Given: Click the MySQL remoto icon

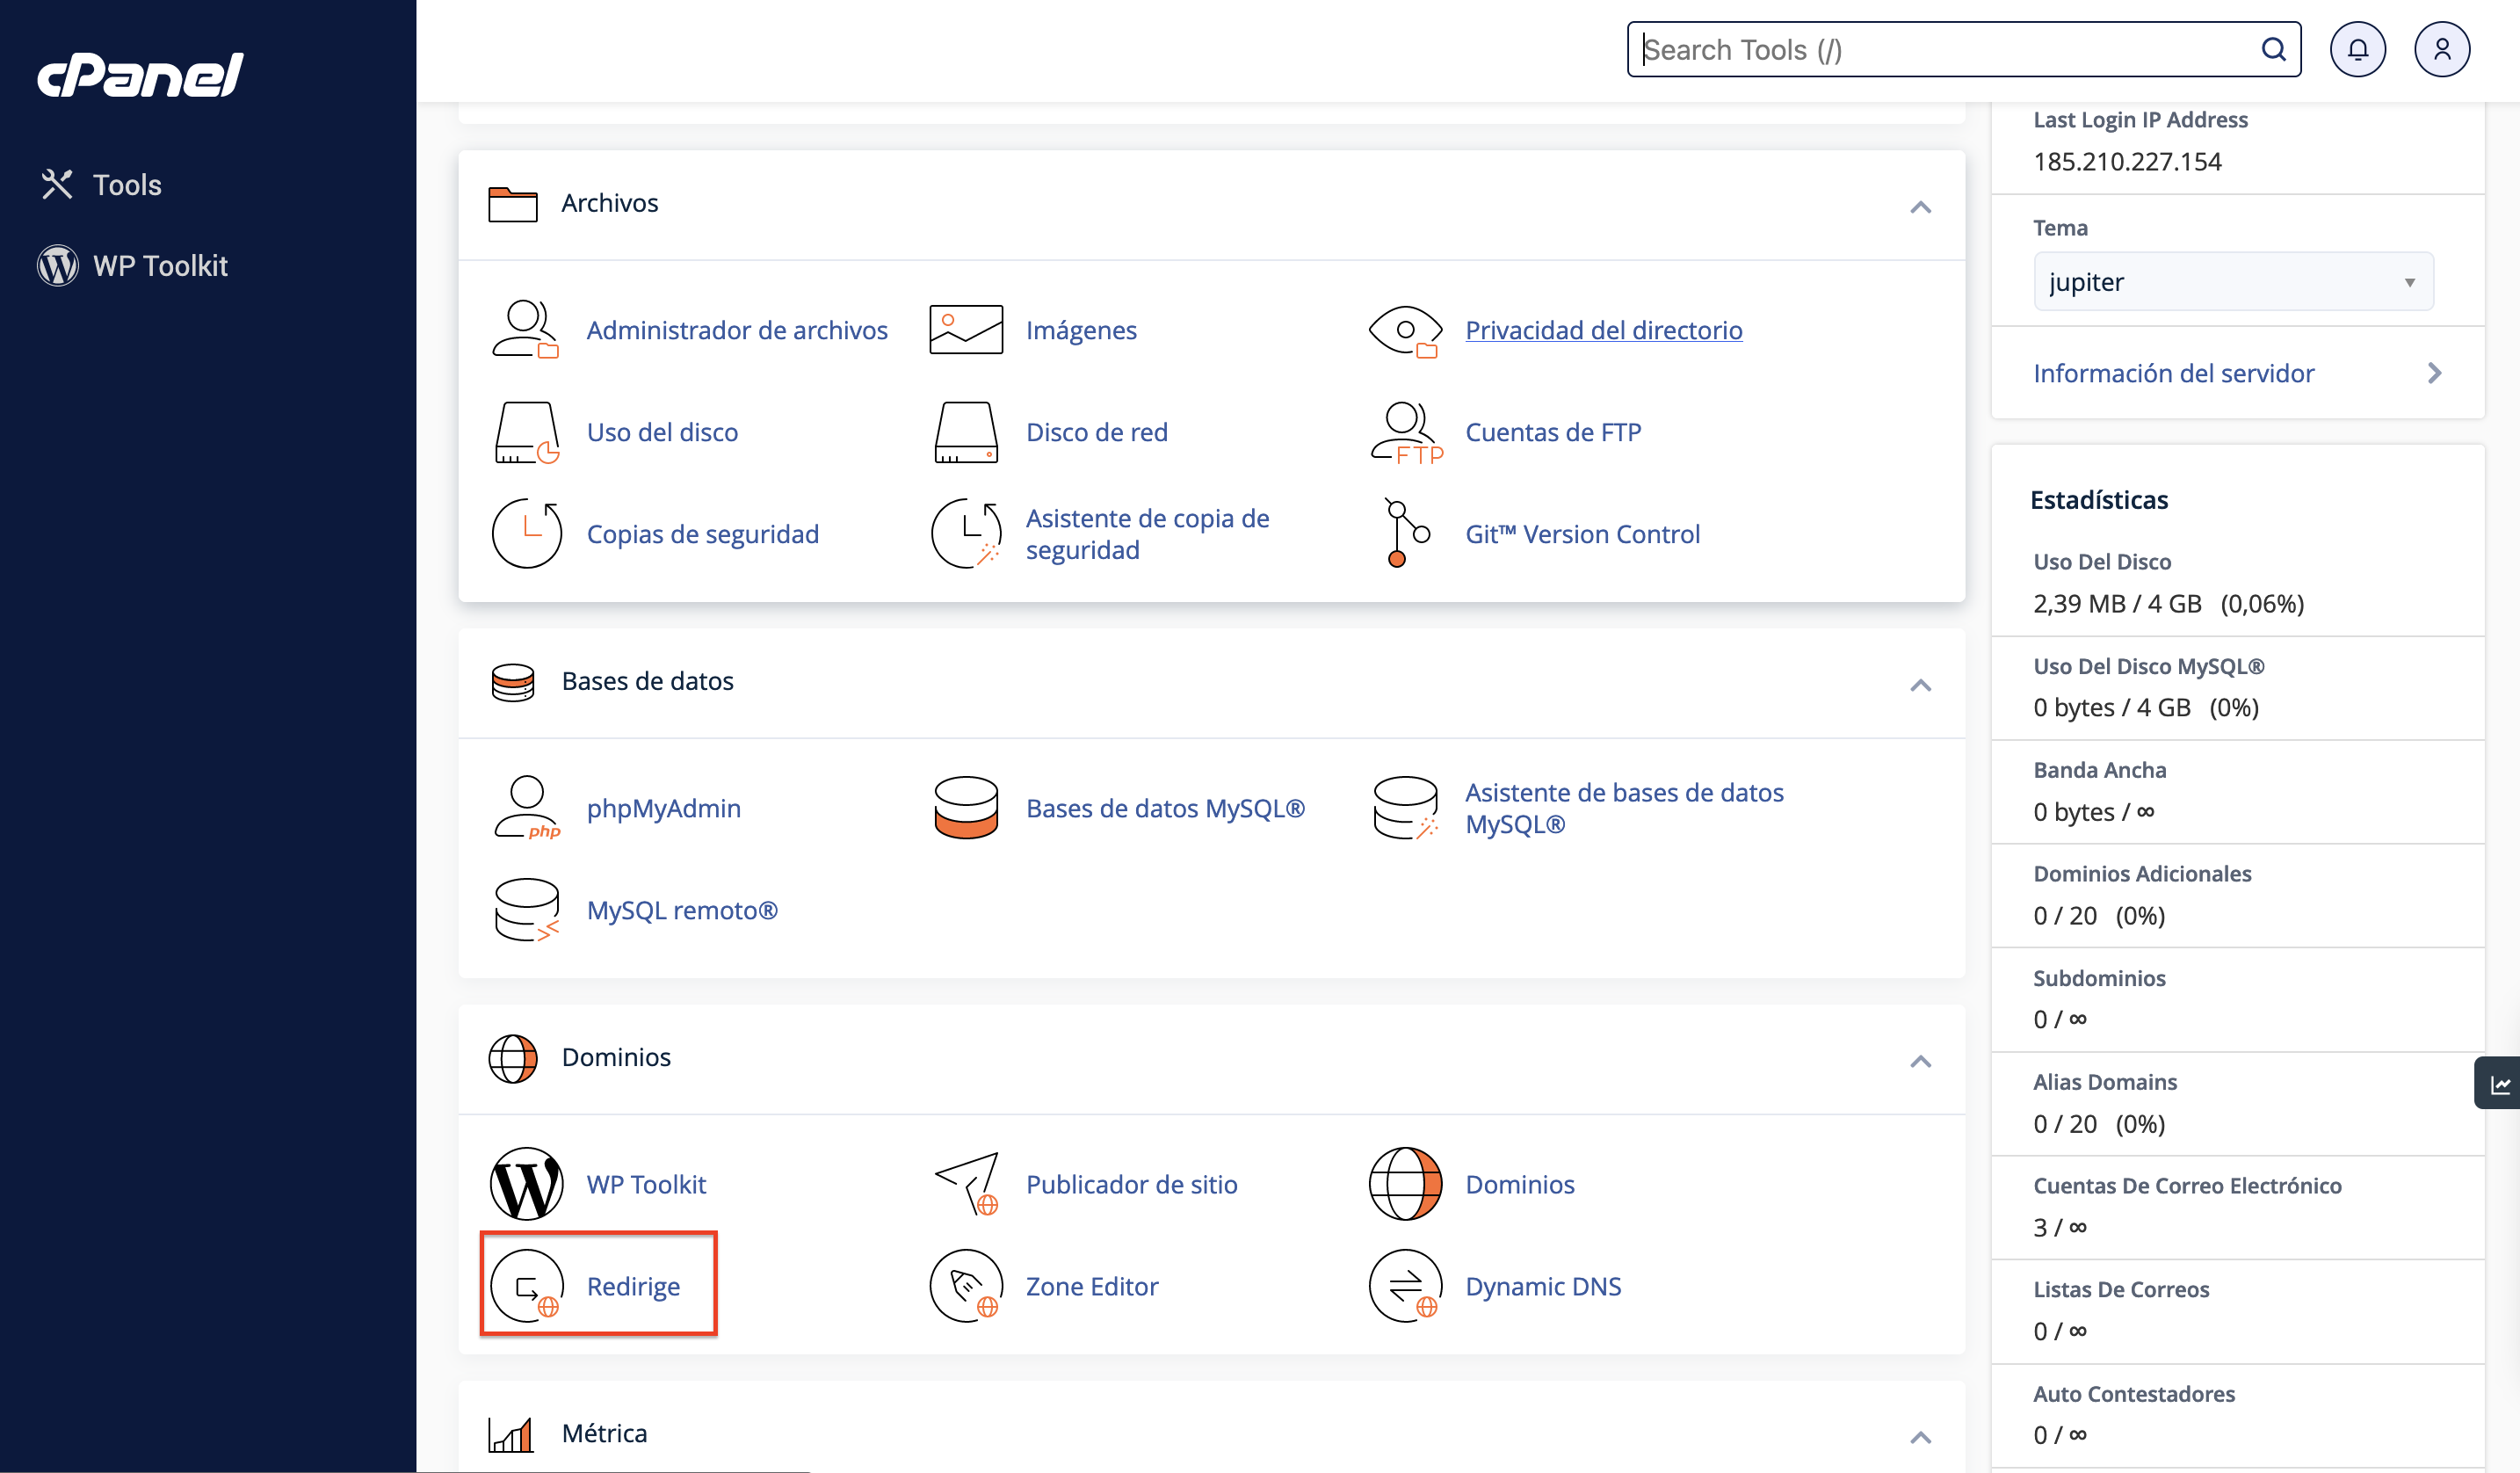Looking at the screenshot, I should 526,910.
